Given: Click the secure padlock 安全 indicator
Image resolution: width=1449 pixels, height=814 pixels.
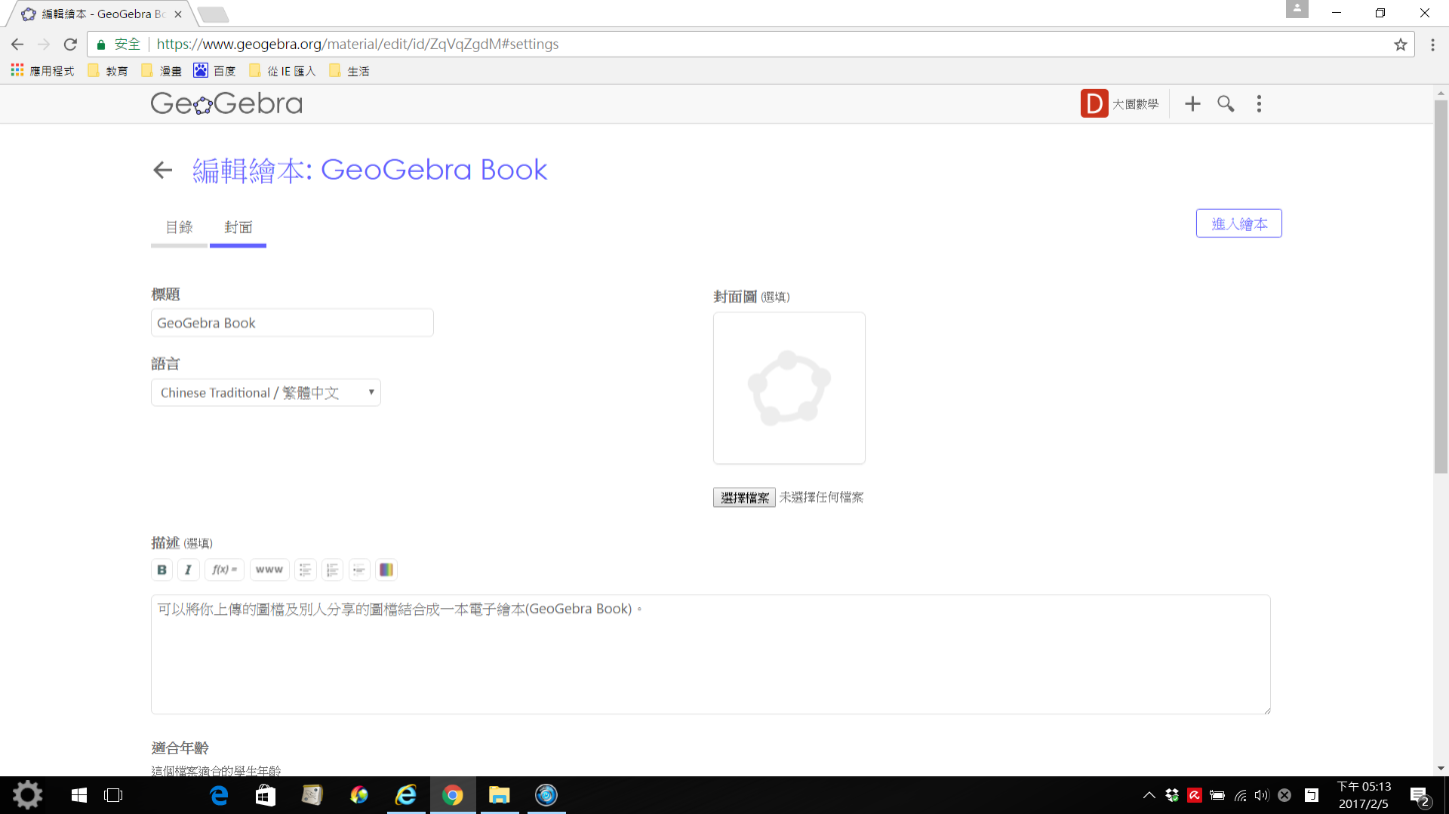Looking at the screenshot, I should pos(118,44).
